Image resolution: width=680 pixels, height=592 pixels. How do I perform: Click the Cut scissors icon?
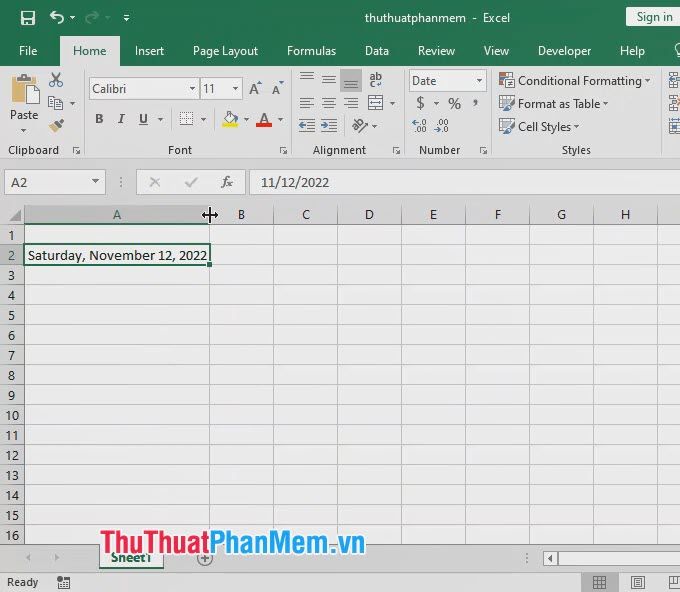pyautogui.click(x=56, y=80)
